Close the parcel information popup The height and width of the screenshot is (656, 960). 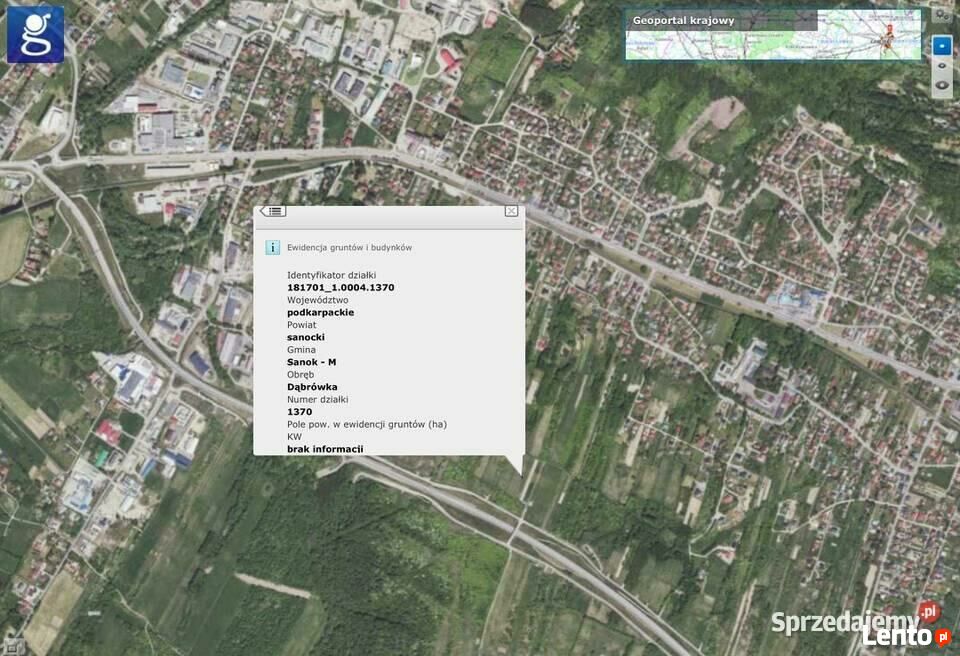click(x=511, y=211)
